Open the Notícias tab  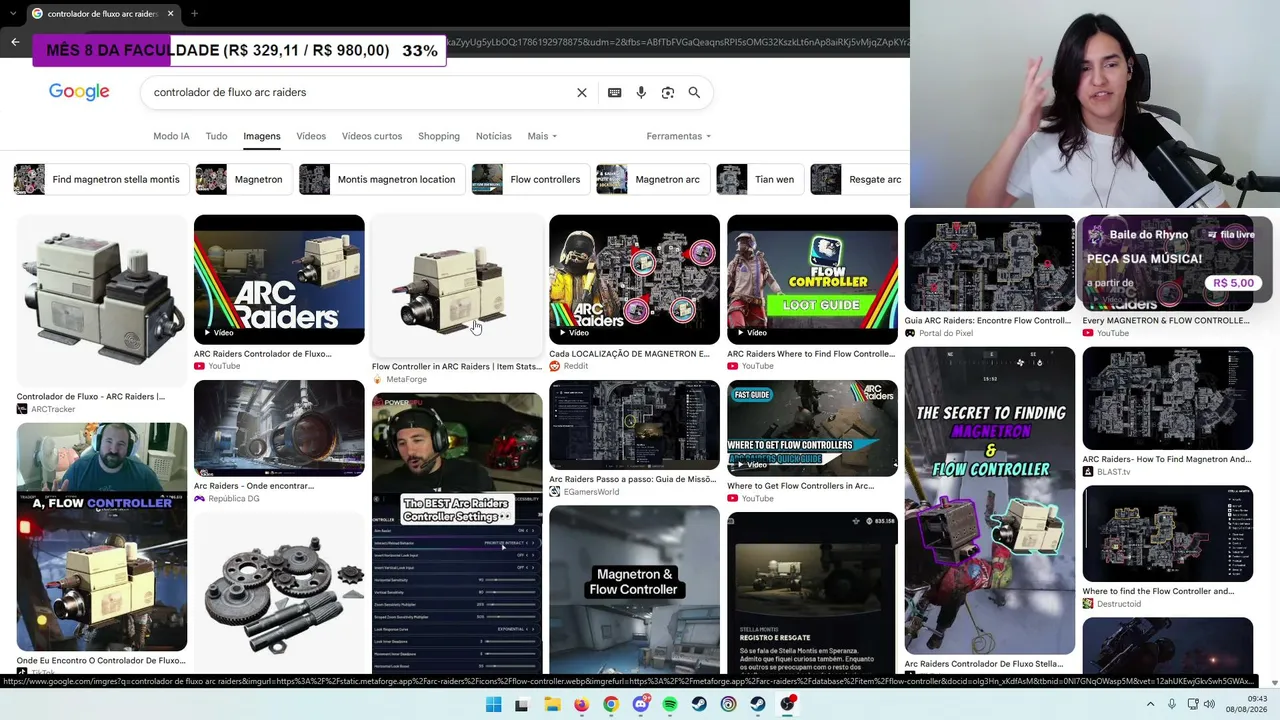point(494,136)
